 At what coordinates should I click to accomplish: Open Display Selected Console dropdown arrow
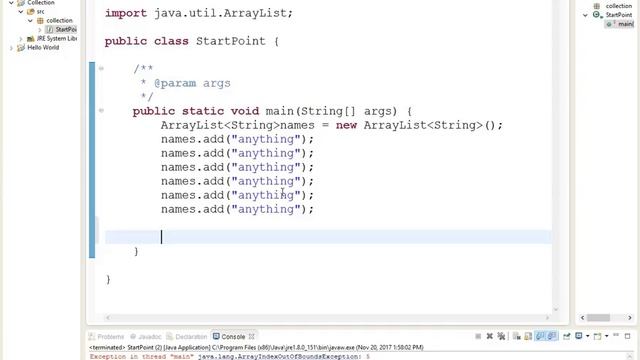588,336
